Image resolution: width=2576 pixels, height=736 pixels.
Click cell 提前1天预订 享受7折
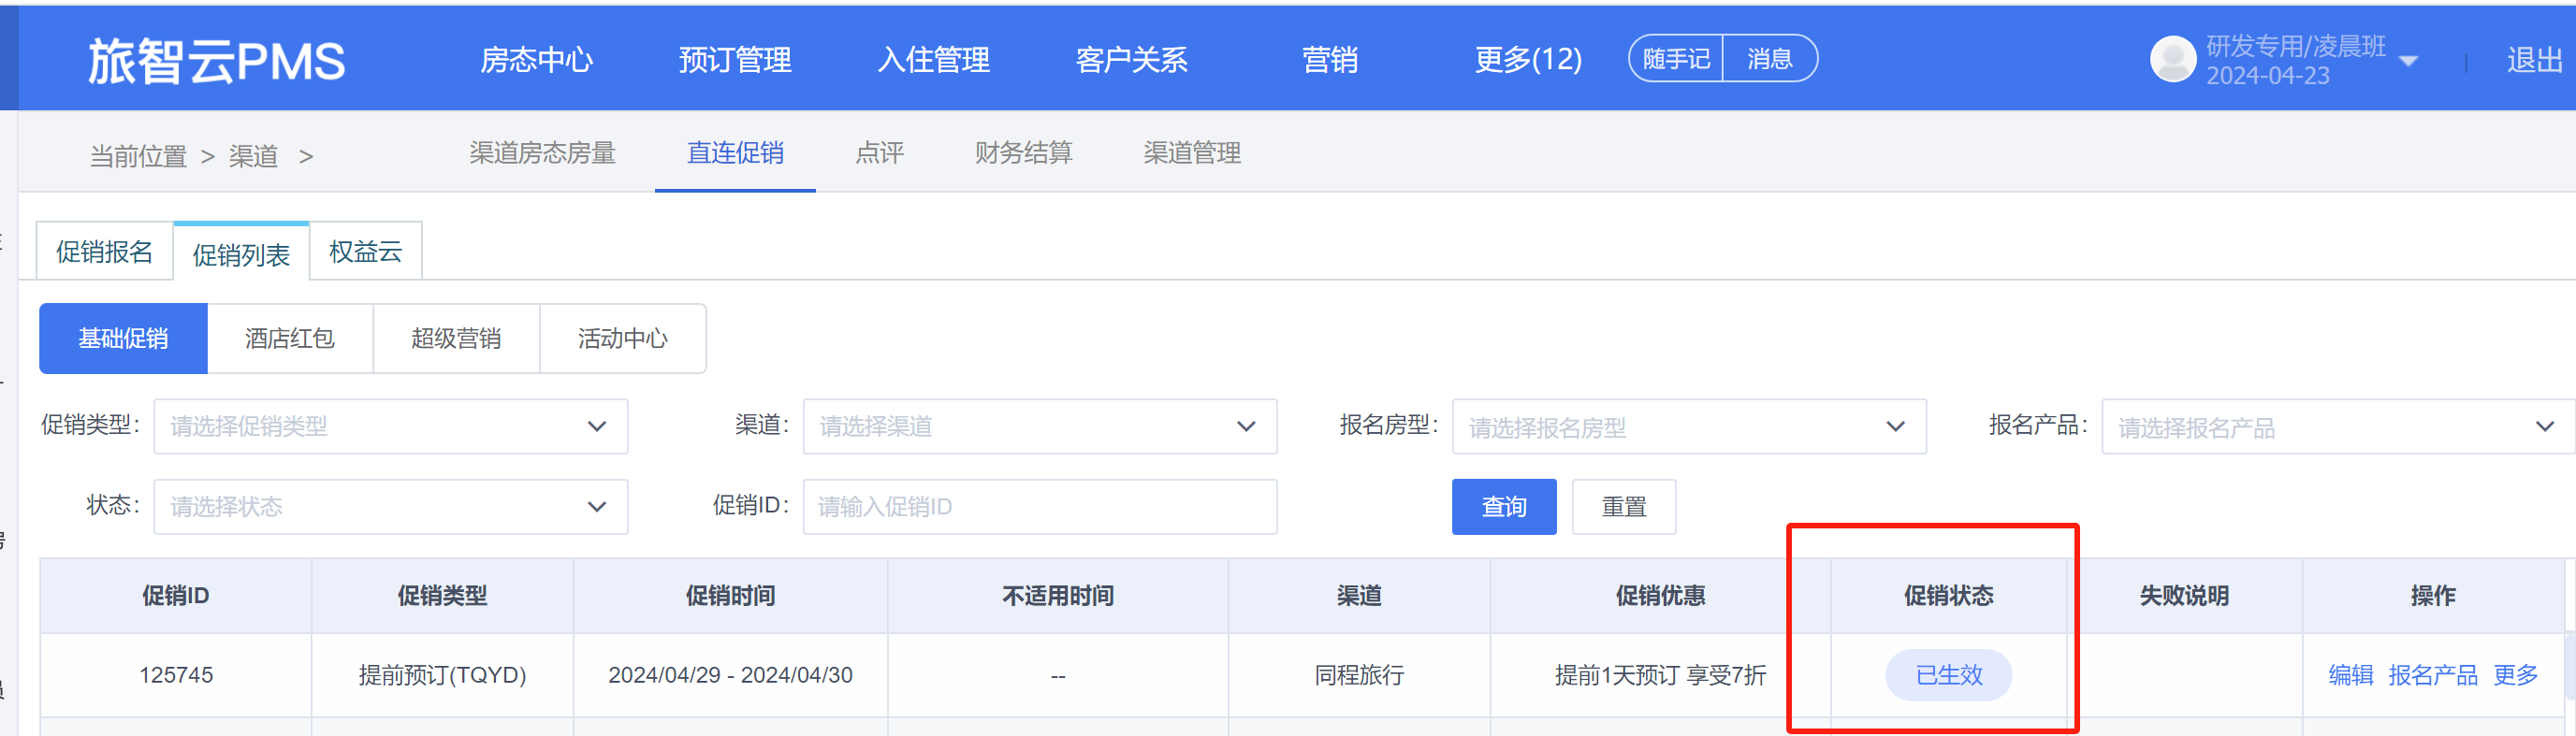[1660, 675]
